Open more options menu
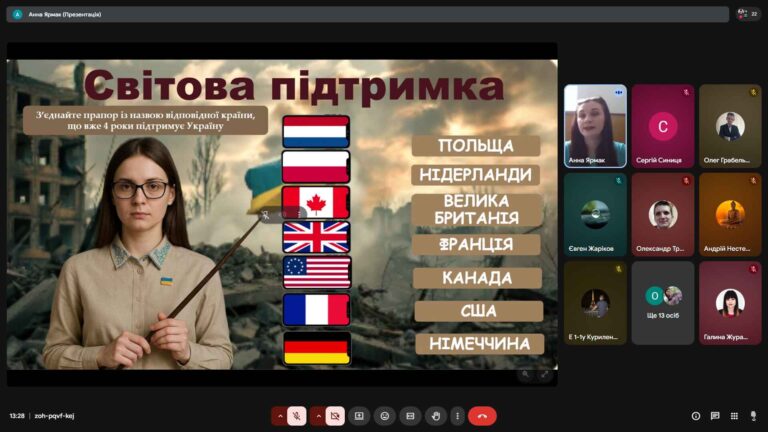The width and height of the screenshot is (768, 432). 457,416
